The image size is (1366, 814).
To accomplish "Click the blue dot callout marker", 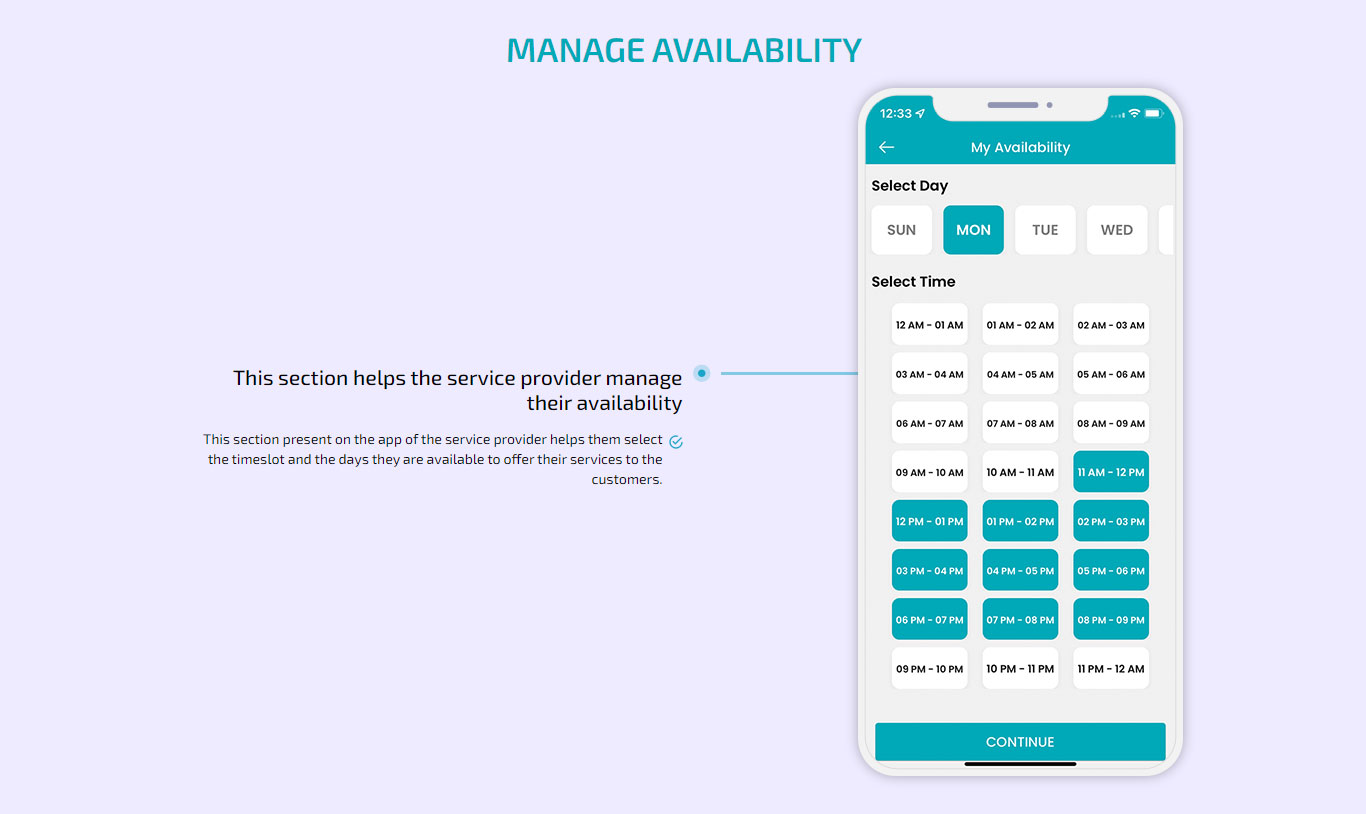I will click(702, 373).
